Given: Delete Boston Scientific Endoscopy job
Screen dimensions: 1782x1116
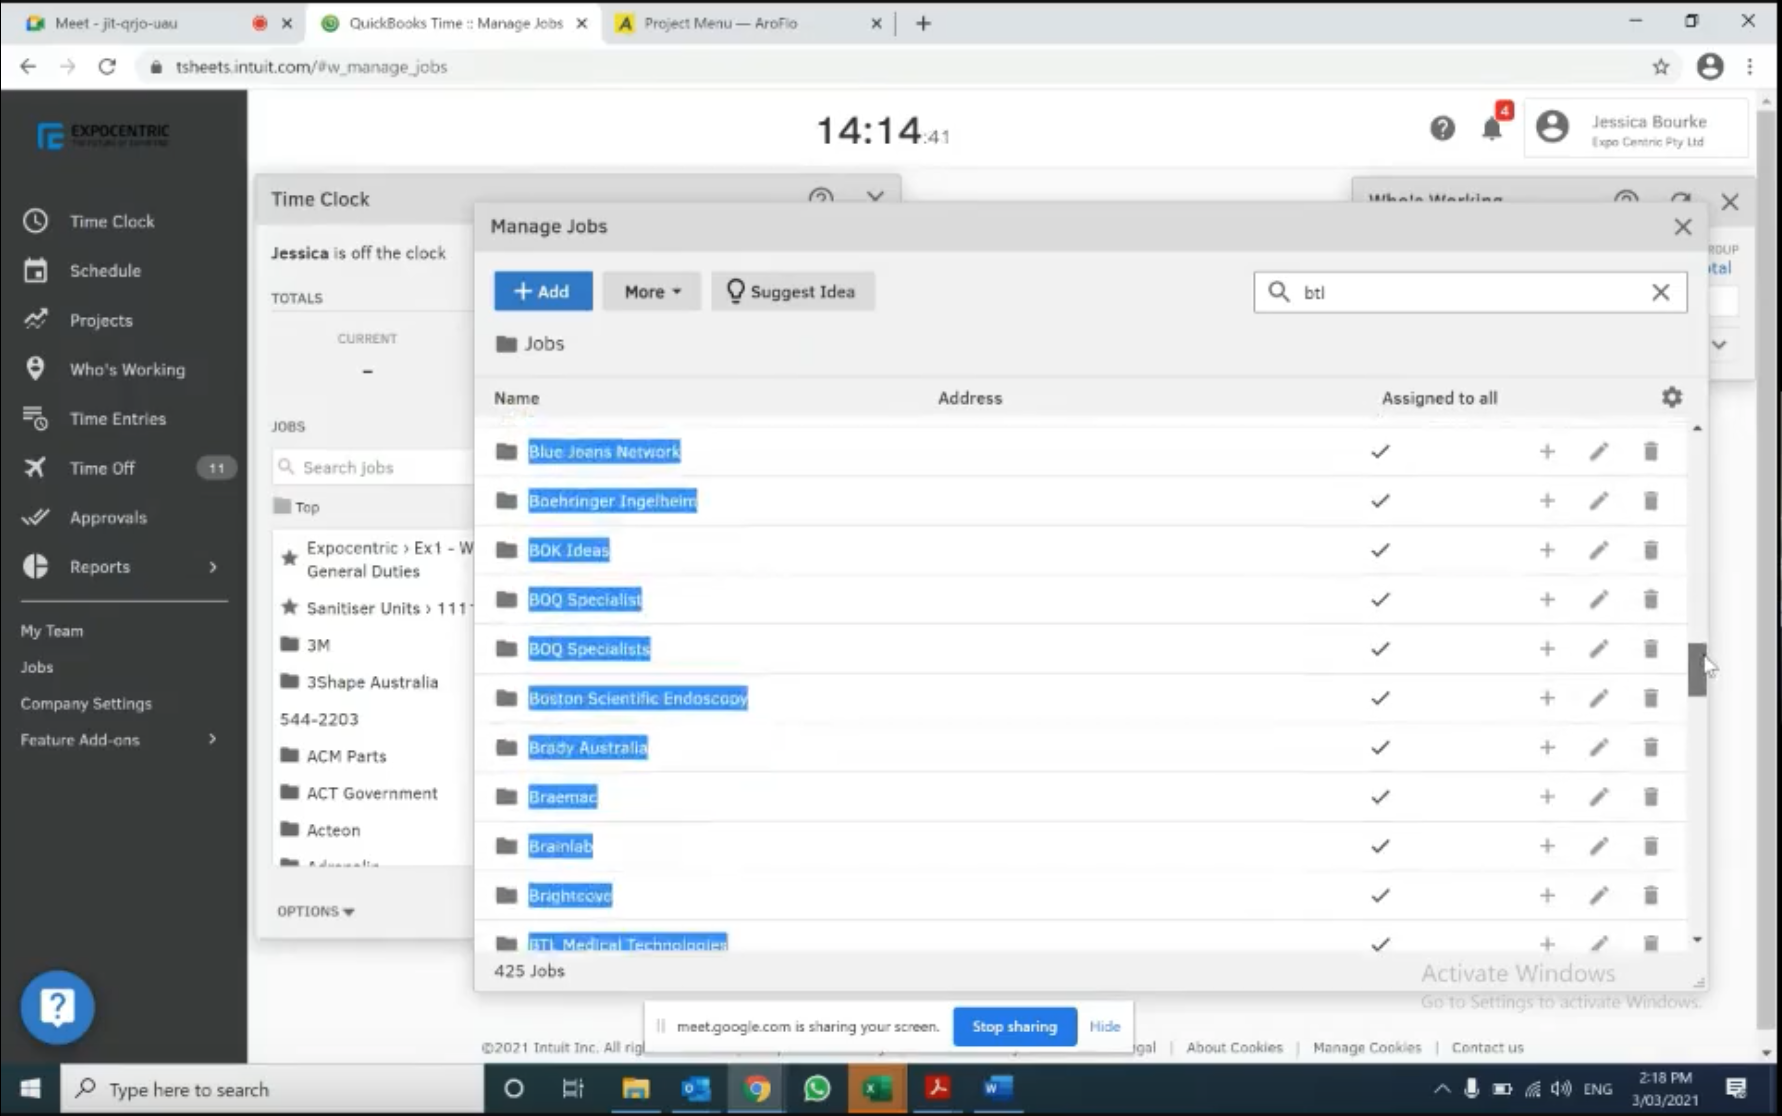Looking at the screenshot, I should [x=1651, y=698].
